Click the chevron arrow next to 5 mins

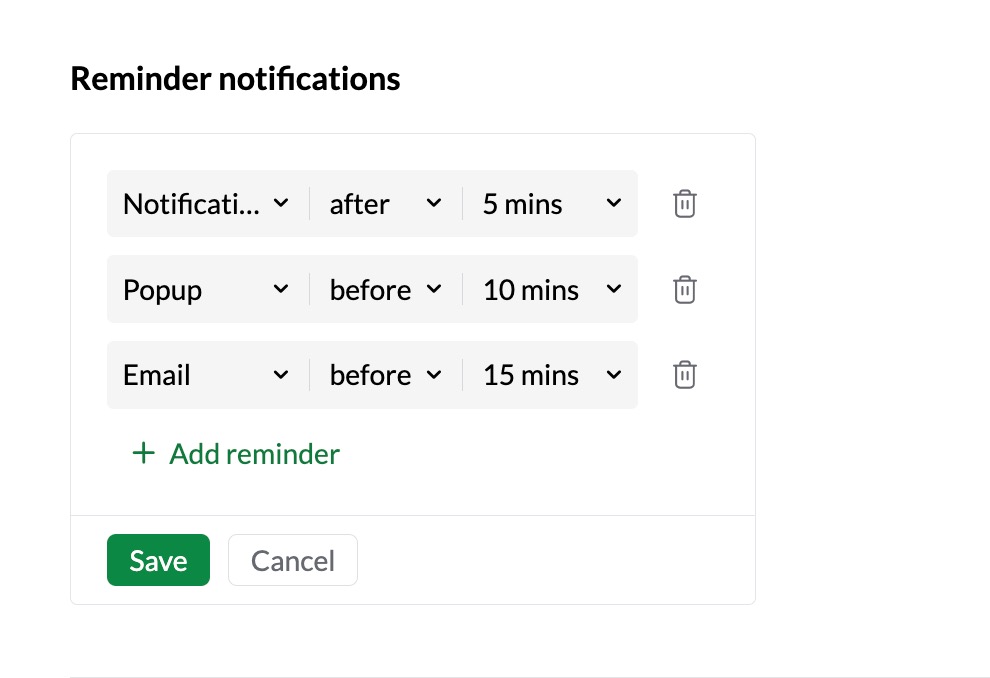tap(614, 203)
